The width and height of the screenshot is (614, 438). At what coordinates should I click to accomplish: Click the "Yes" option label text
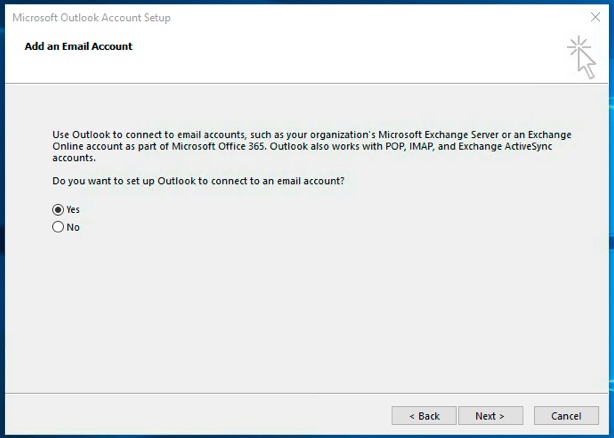pyautogui.click(x=73, y=210)
